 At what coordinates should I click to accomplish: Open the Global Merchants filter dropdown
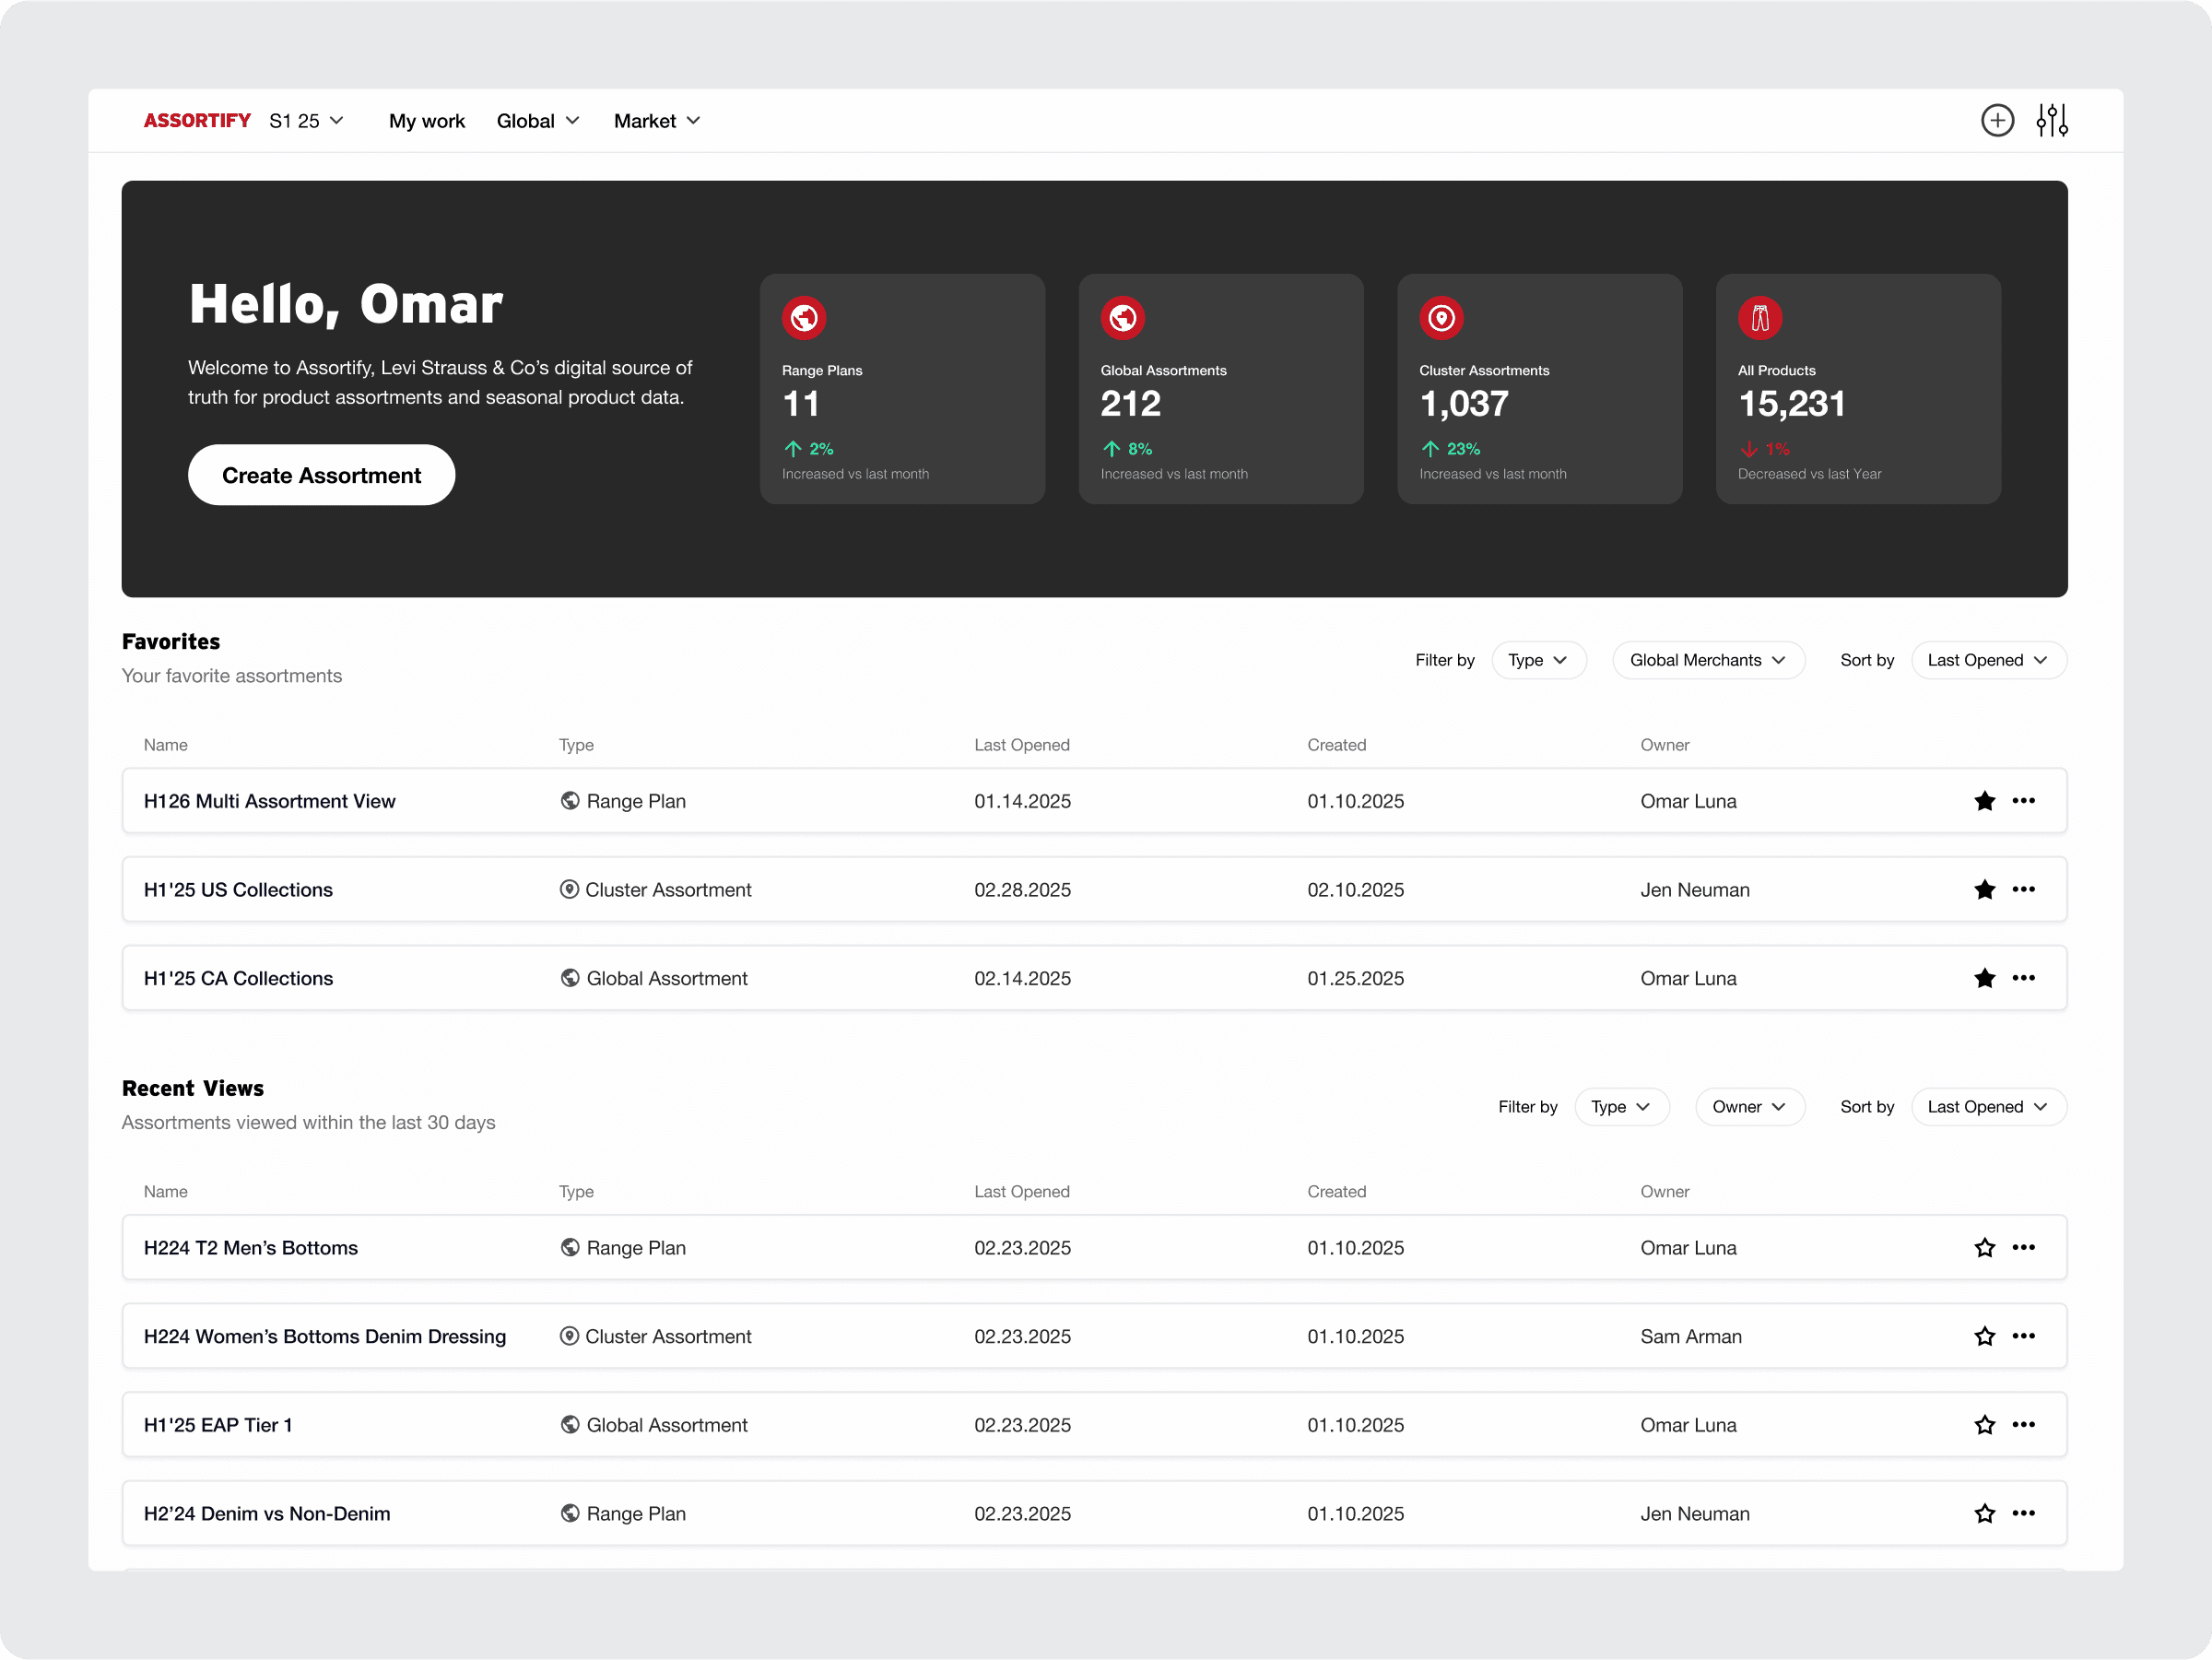tap(1707, 660)
